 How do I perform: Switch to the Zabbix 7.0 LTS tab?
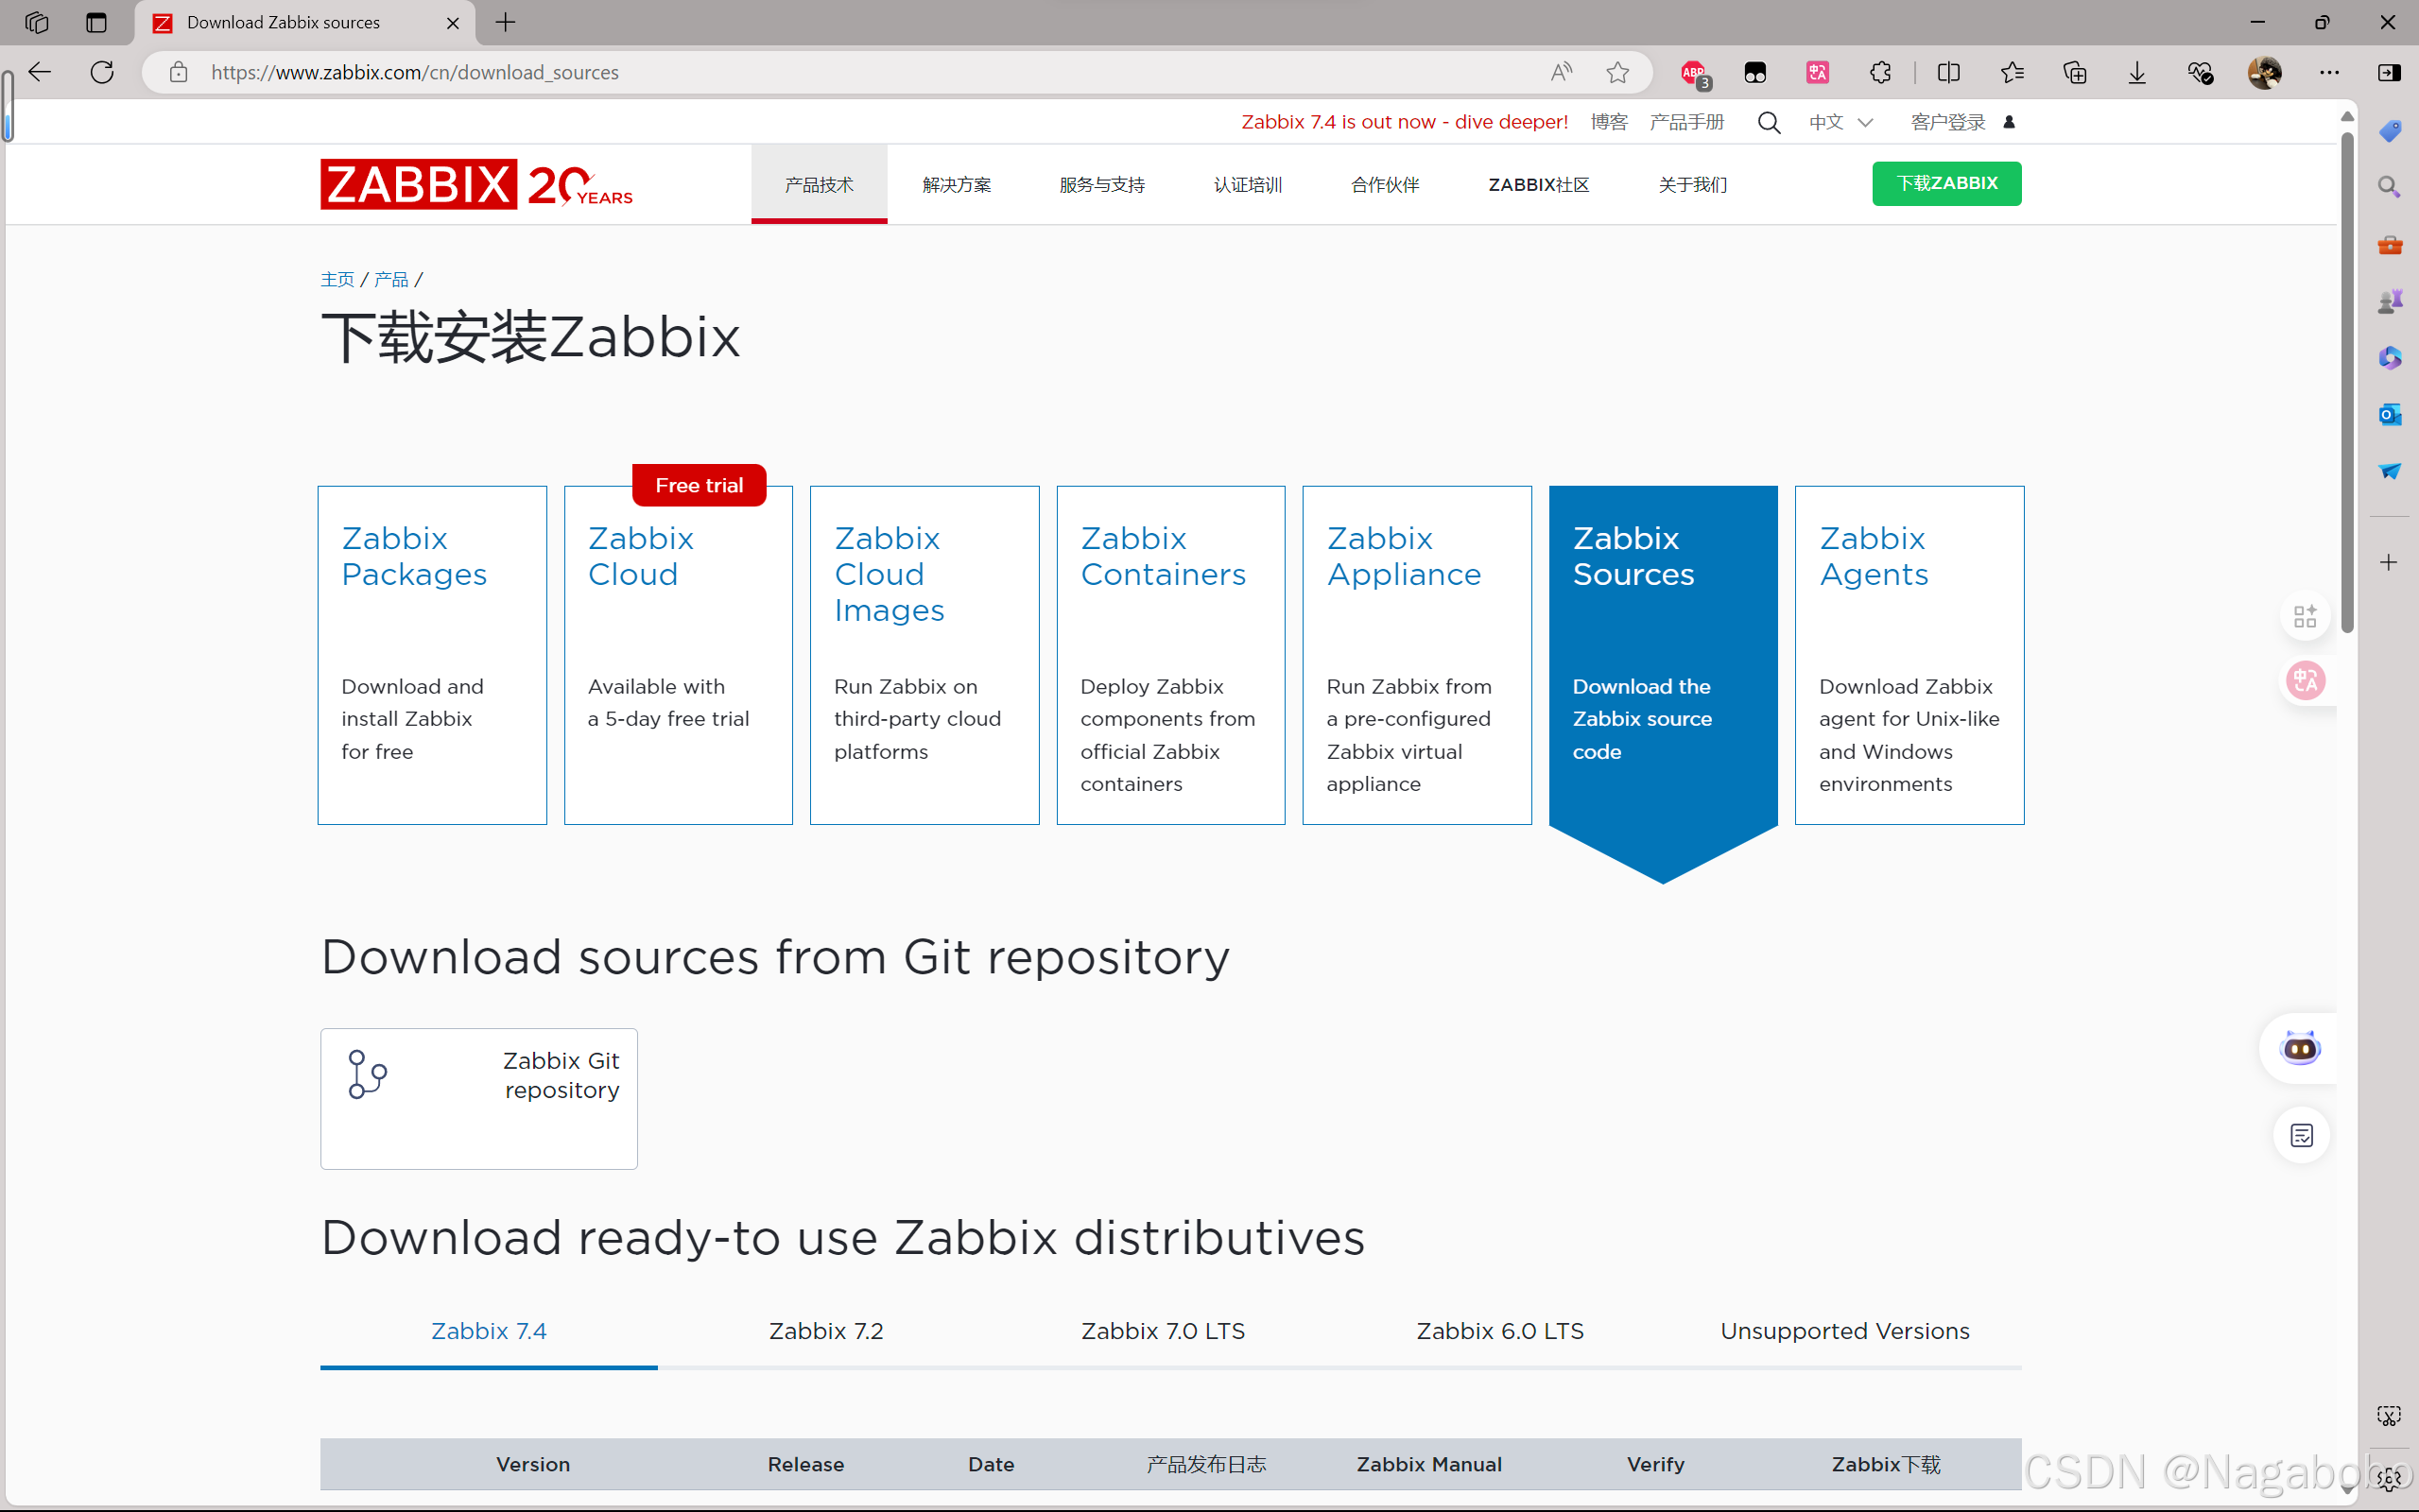1162,1331
